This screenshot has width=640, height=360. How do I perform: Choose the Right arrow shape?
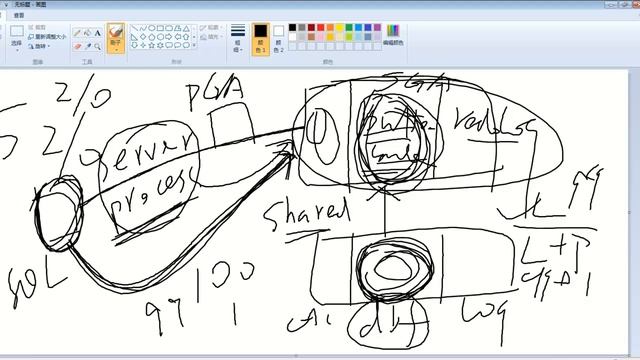169,37
